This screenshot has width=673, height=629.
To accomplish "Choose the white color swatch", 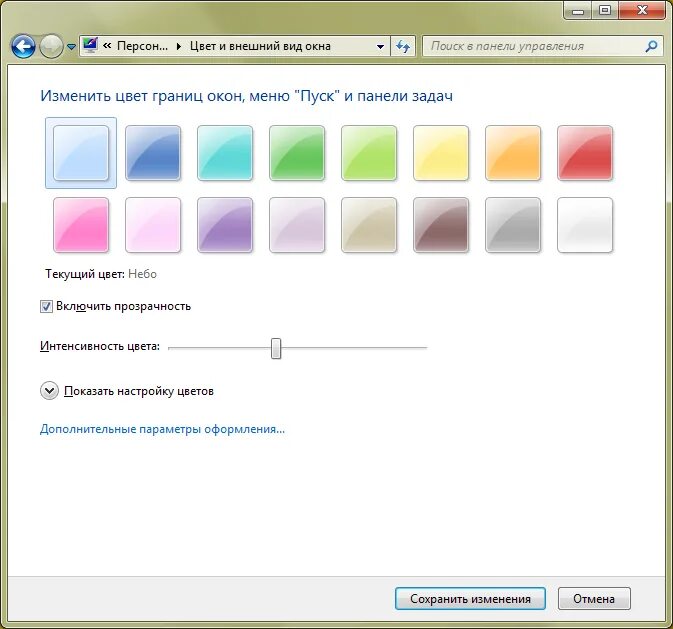I will click(x=585, y=225).
